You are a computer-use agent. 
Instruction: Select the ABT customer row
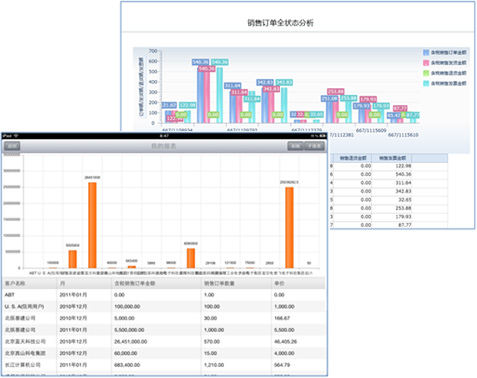coord(163,295)
